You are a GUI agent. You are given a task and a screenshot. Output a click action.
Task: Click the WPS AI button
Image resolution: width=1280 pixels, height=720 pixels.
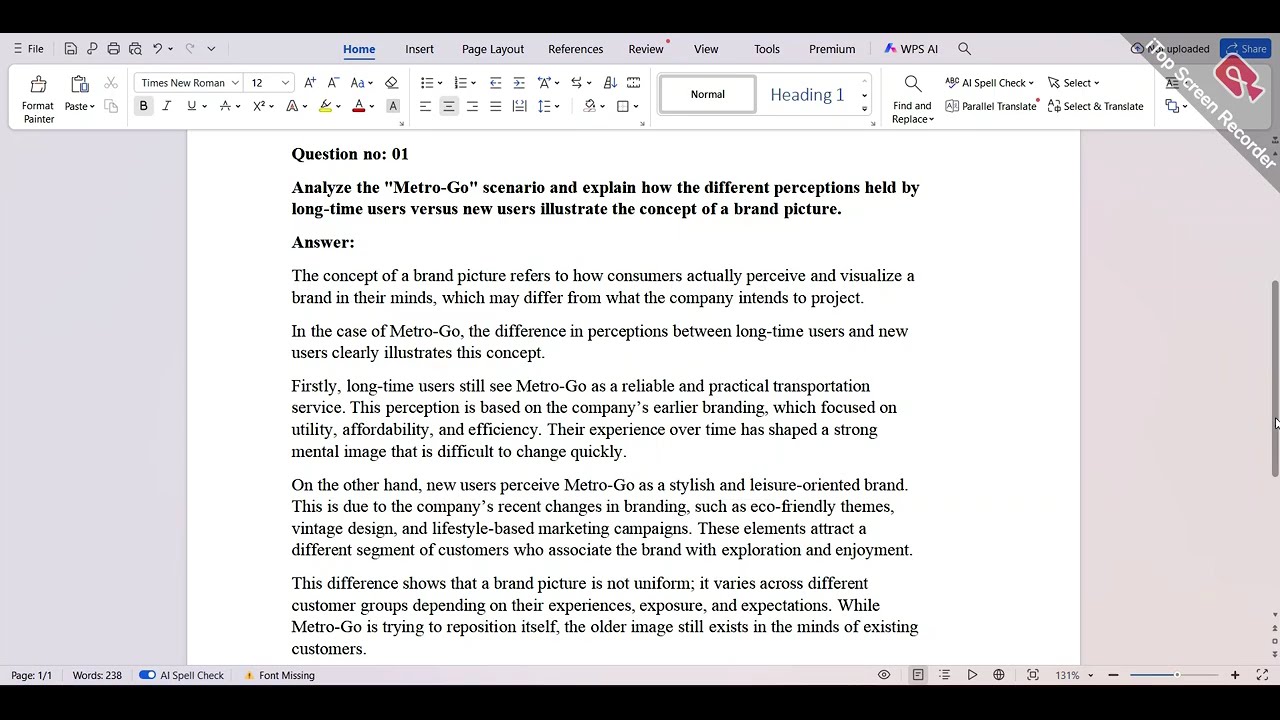coord(911,48)
